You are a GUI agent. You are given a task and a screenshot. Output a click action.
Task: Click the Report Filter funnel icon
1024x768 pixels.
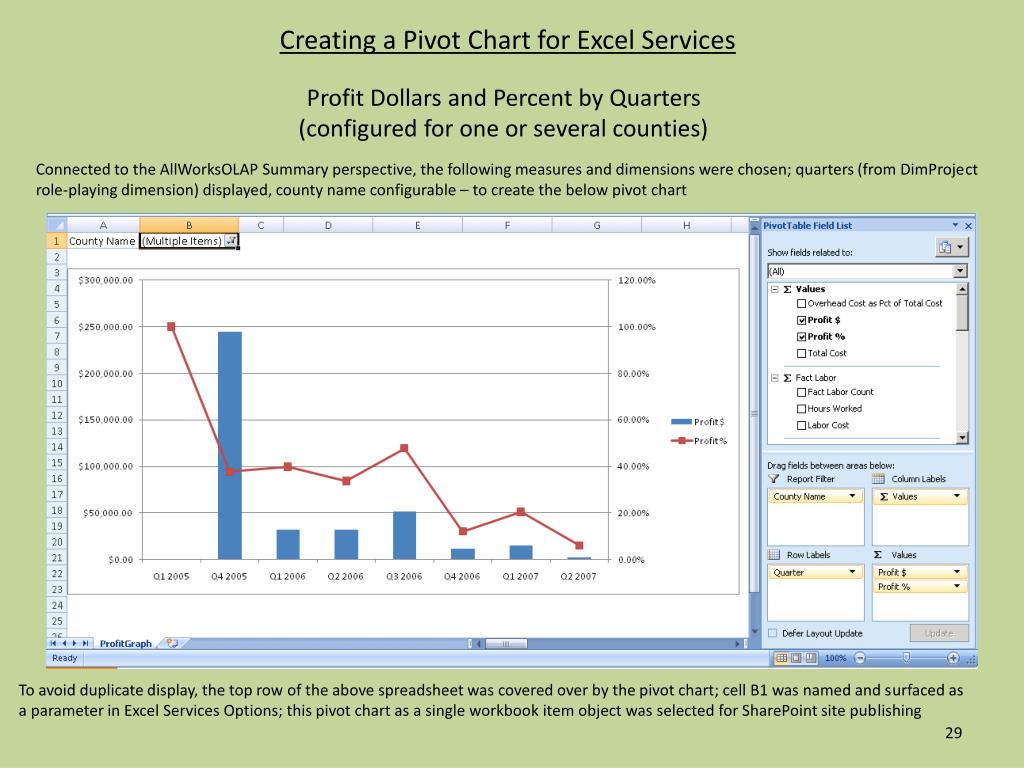click(774, 479)
